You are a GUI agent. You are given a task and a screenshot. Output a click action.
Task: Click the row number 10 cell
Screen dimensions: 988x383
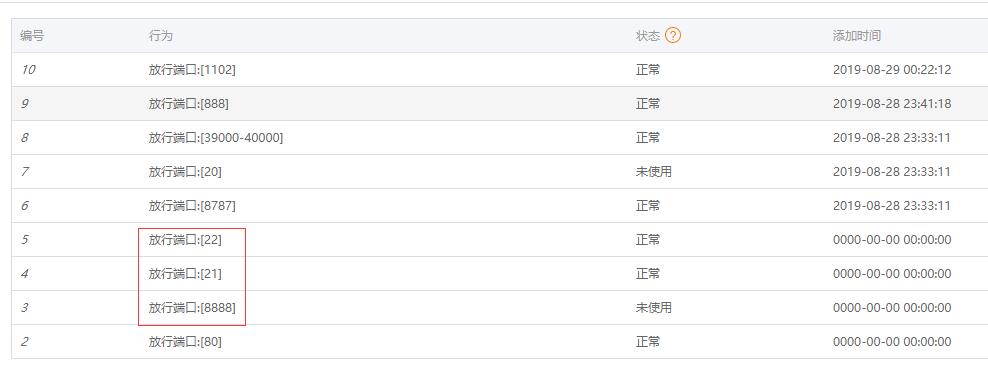[x=28, y=70]
